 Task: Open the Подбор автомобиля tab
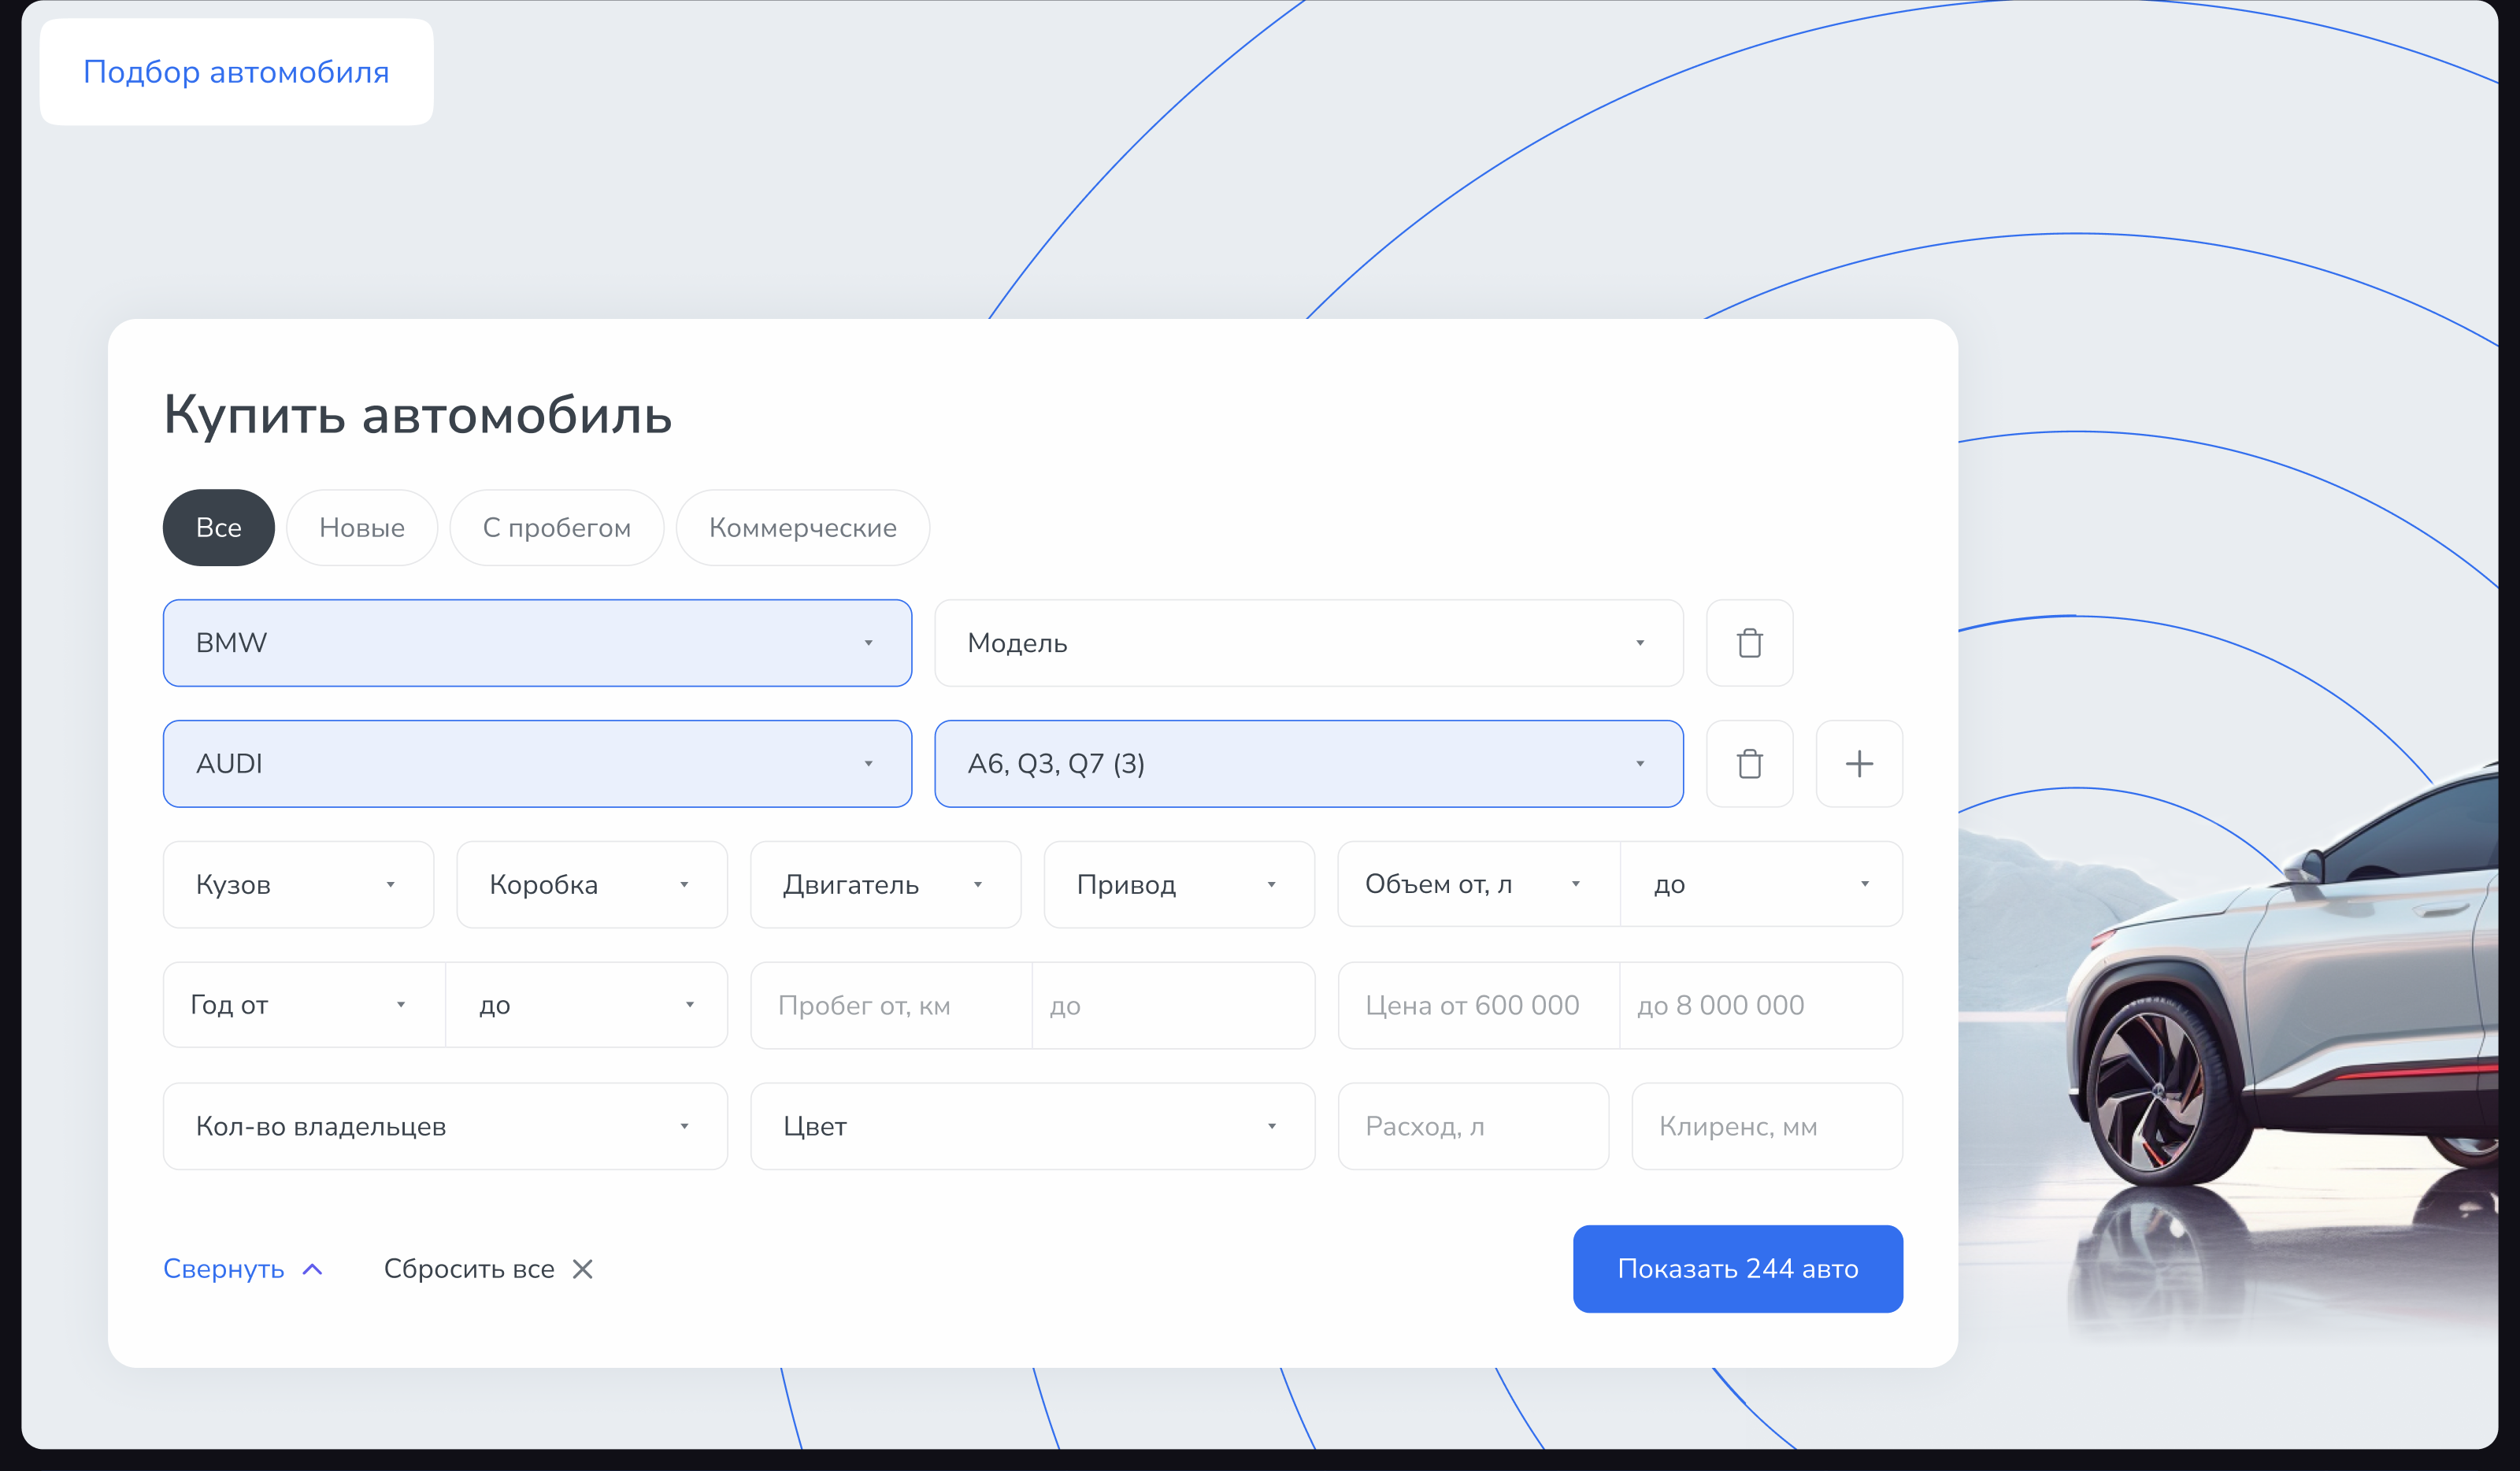click(236, 72)
